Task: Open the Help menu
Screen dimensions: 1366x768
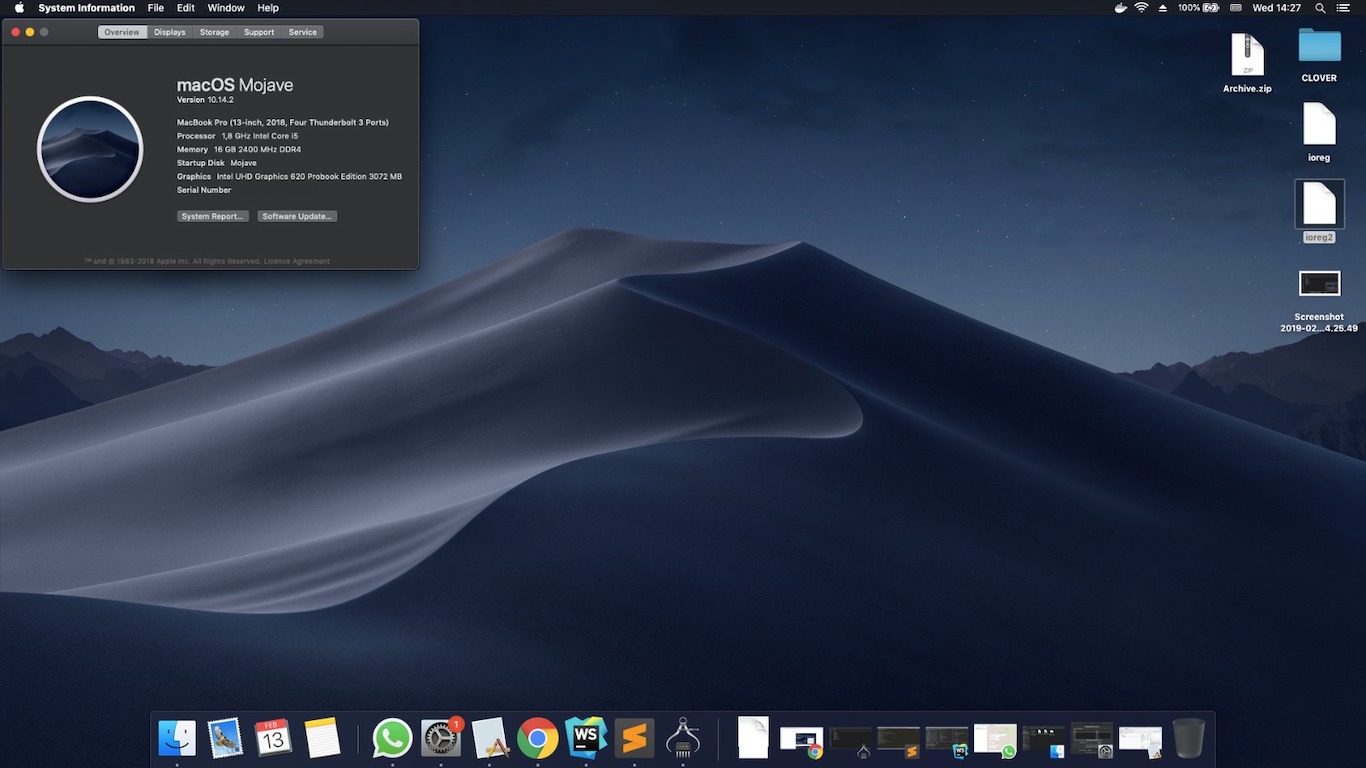Action: point(267,8)
